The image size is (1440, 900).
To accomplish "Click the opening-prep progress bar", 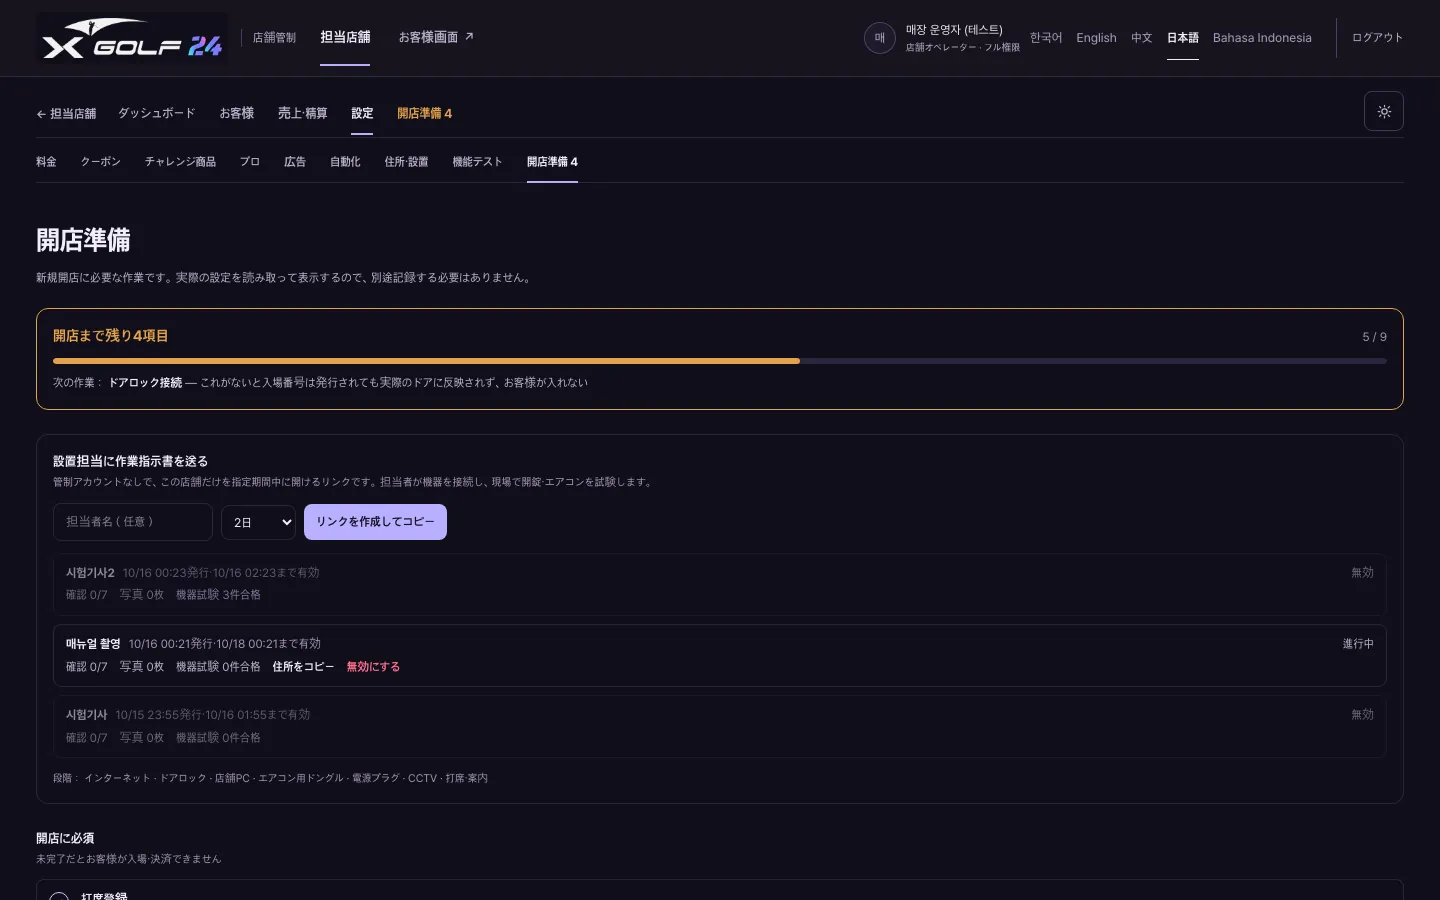I will [720, 361].
